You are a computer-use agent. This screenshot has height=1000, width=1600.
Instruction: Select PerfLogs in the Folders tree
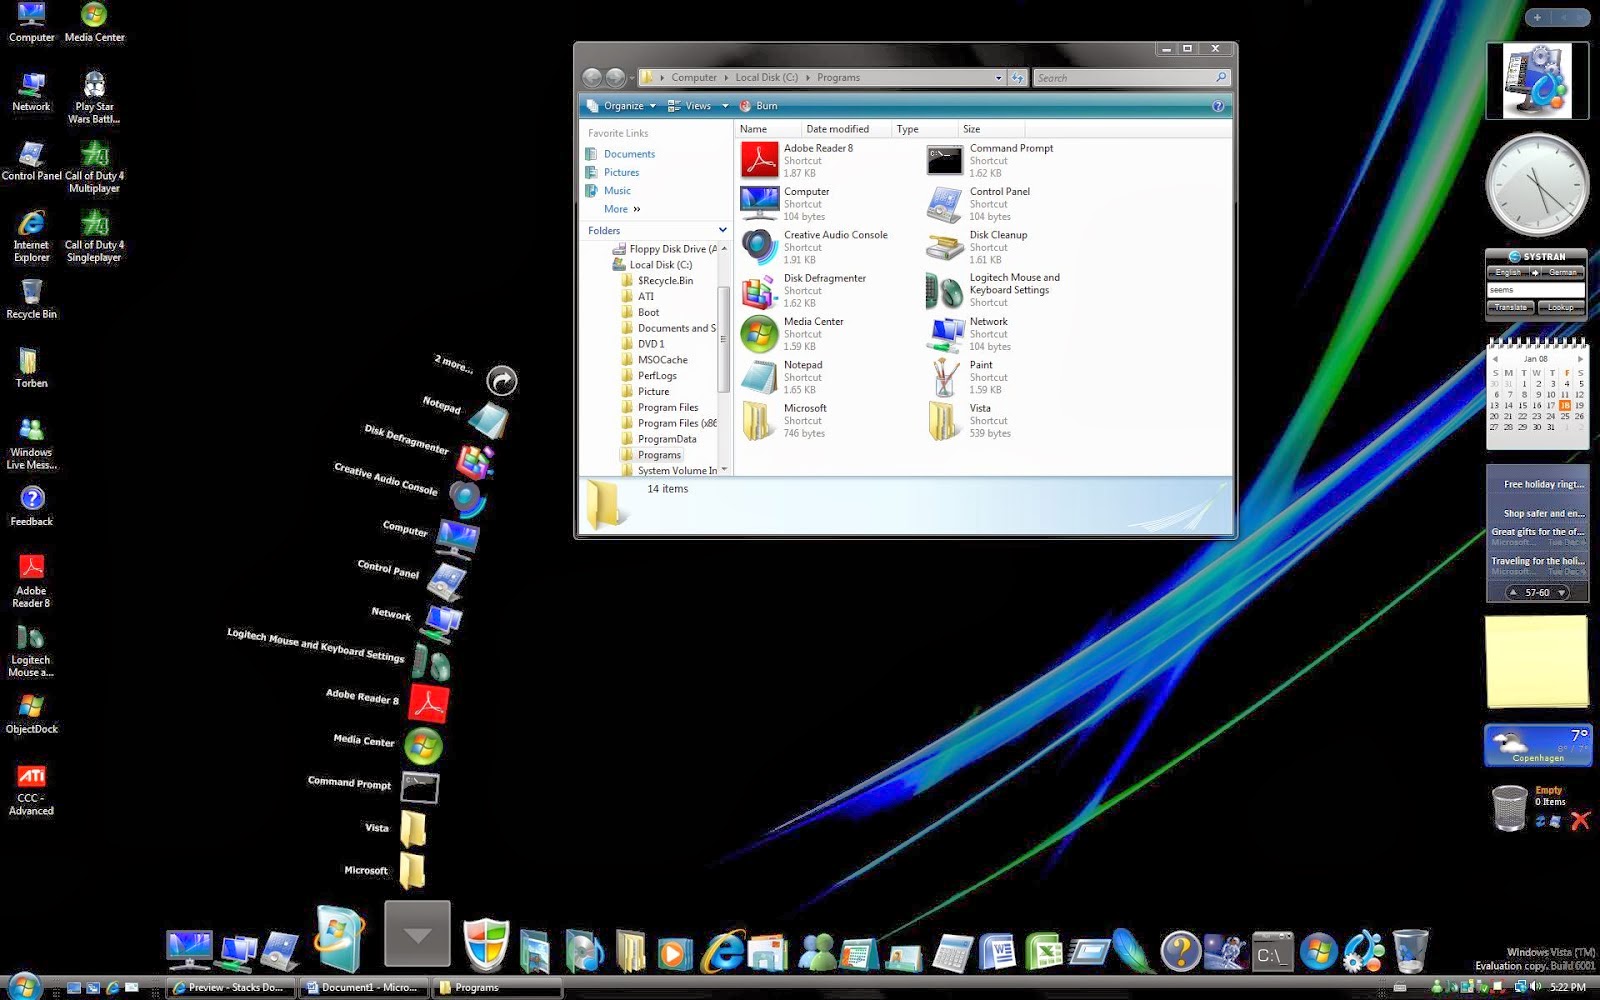657,376
